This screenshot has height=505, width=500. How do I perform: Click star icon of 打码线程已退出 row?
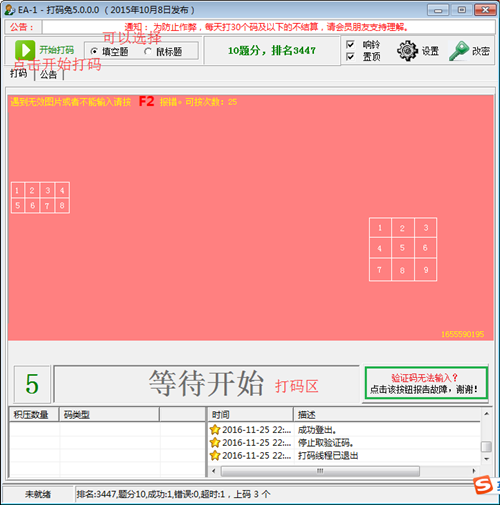[x=215, y=455]
